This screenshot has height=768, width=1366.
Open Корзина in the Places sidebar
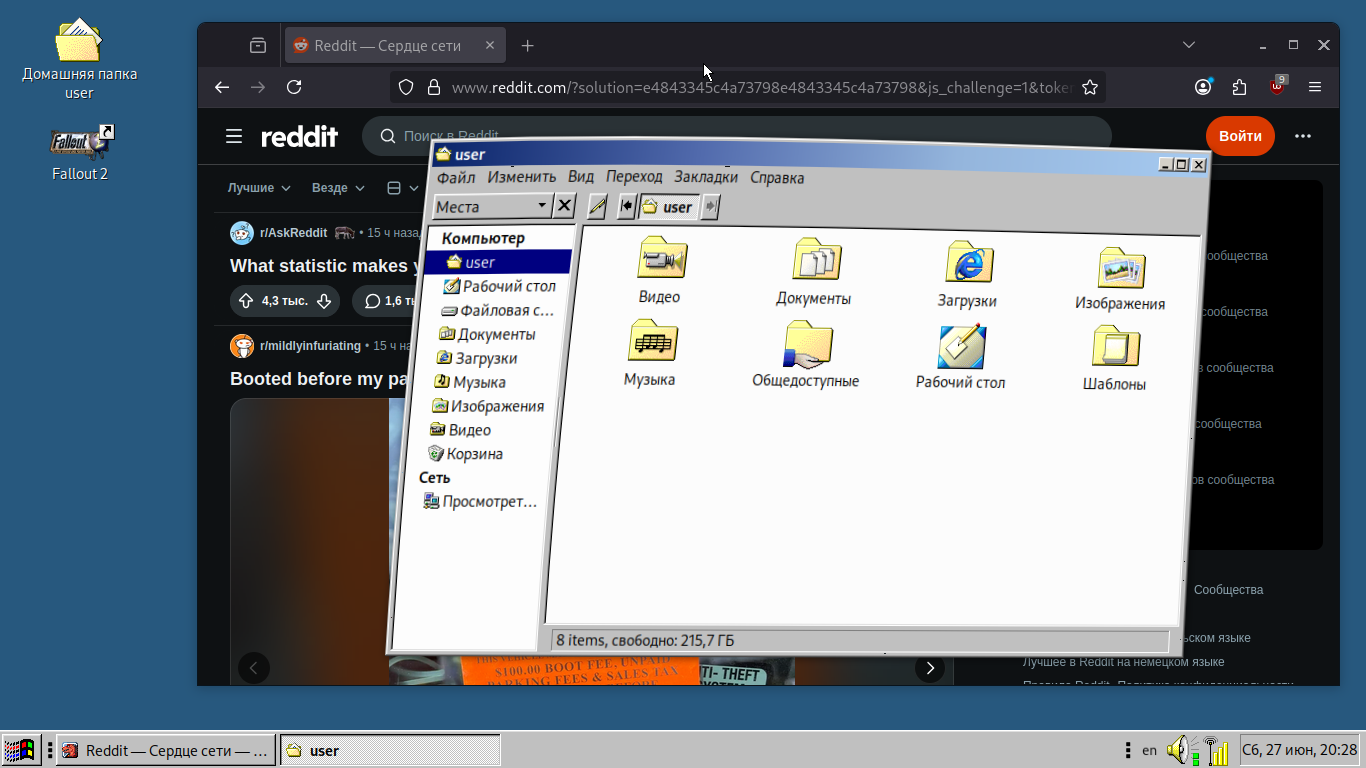coord(465,454)
